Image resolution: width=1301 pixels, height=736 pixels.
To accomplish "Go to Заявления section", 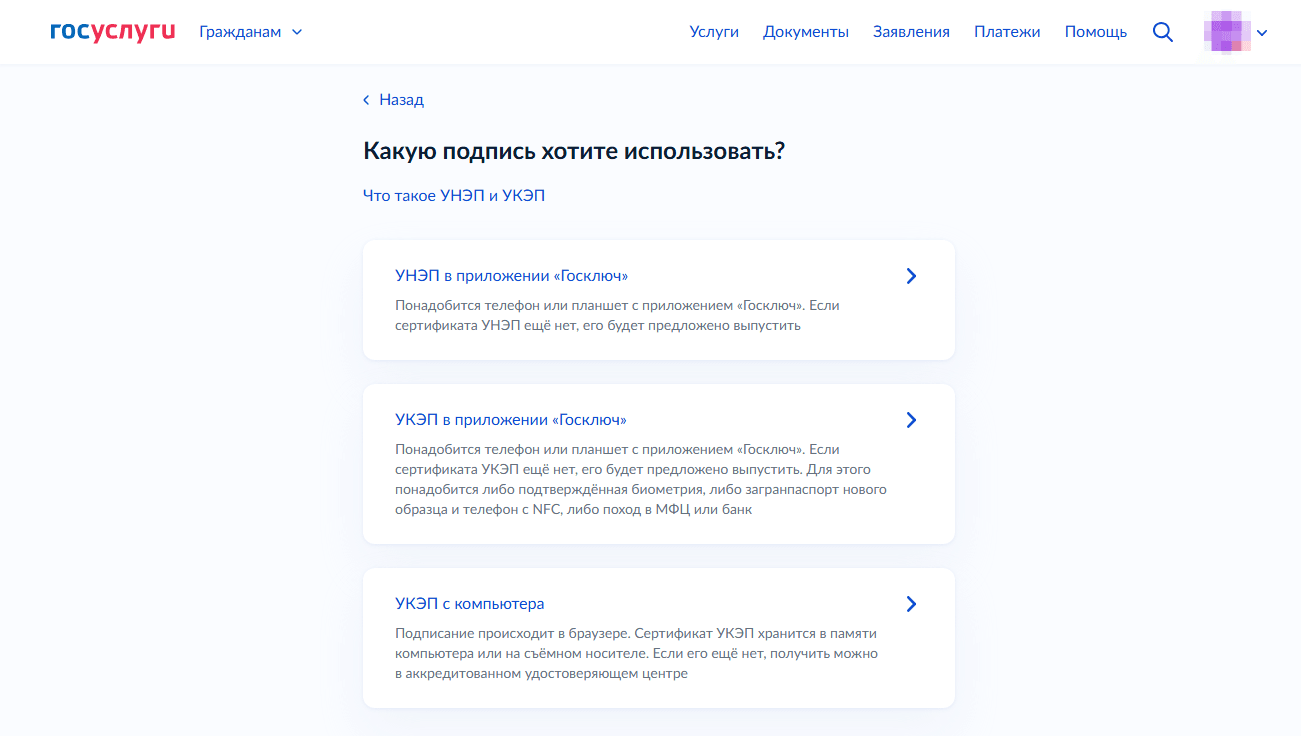I will (x=911, y=32).
